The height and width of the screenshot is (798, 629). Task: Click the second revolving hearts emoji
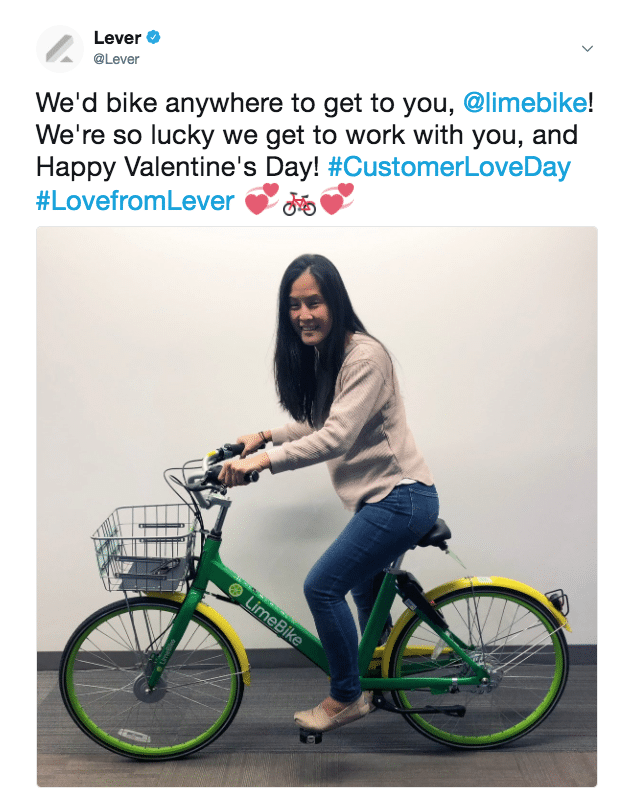(336, 200)
